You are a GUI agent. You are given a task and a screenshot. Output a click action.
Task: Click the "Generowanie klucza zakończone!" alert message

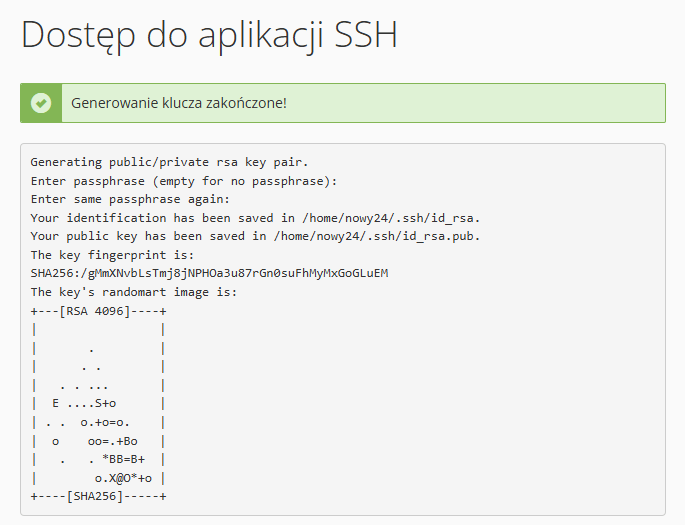click(179, 103)
